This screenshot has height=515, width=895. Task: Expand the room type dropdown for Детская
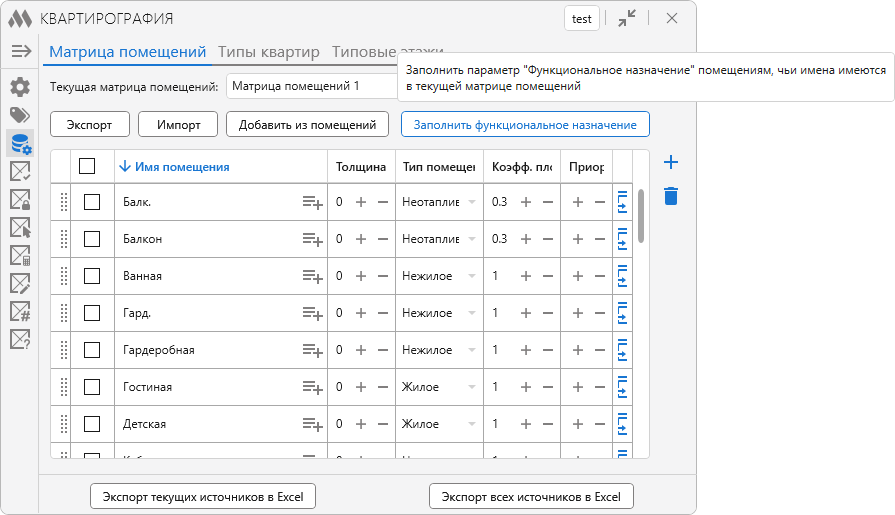click(471, 424)
